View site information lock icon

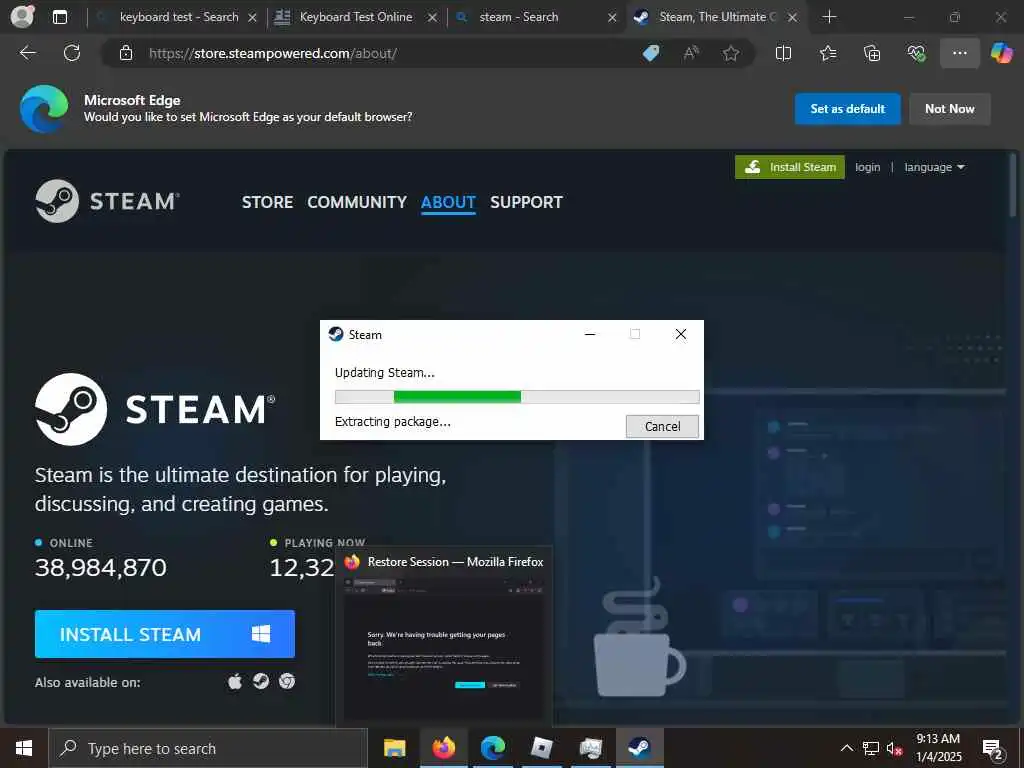point(126,54)
